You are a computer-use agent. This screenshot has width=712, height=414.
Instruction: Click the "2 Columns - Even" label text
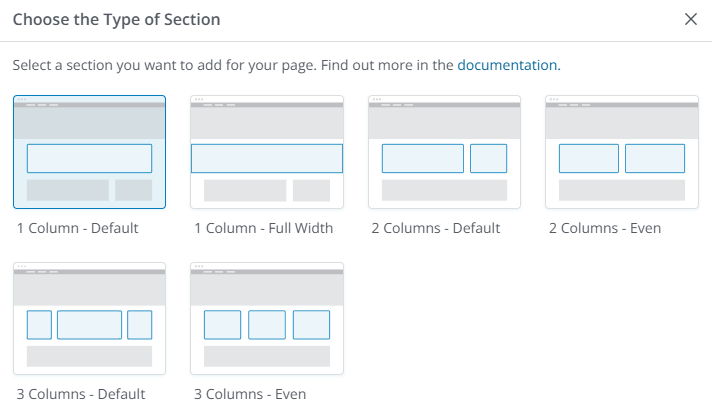click(605, 228)
